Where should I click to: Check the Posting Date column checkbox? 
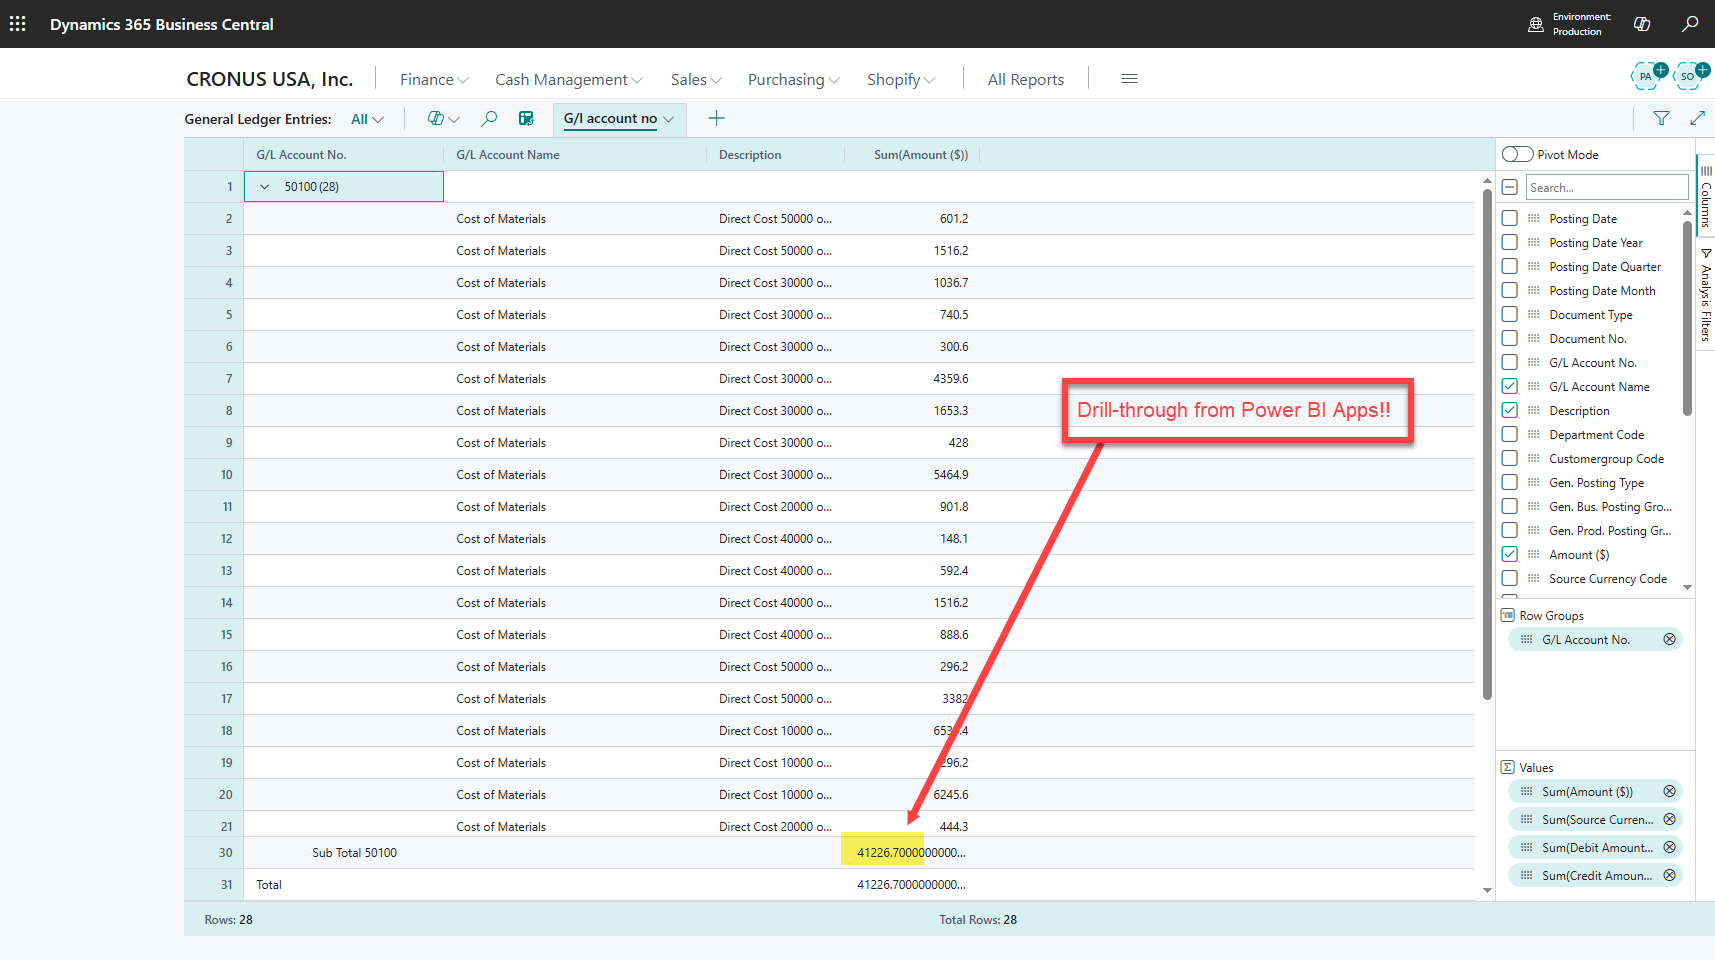pos(1510,218)
